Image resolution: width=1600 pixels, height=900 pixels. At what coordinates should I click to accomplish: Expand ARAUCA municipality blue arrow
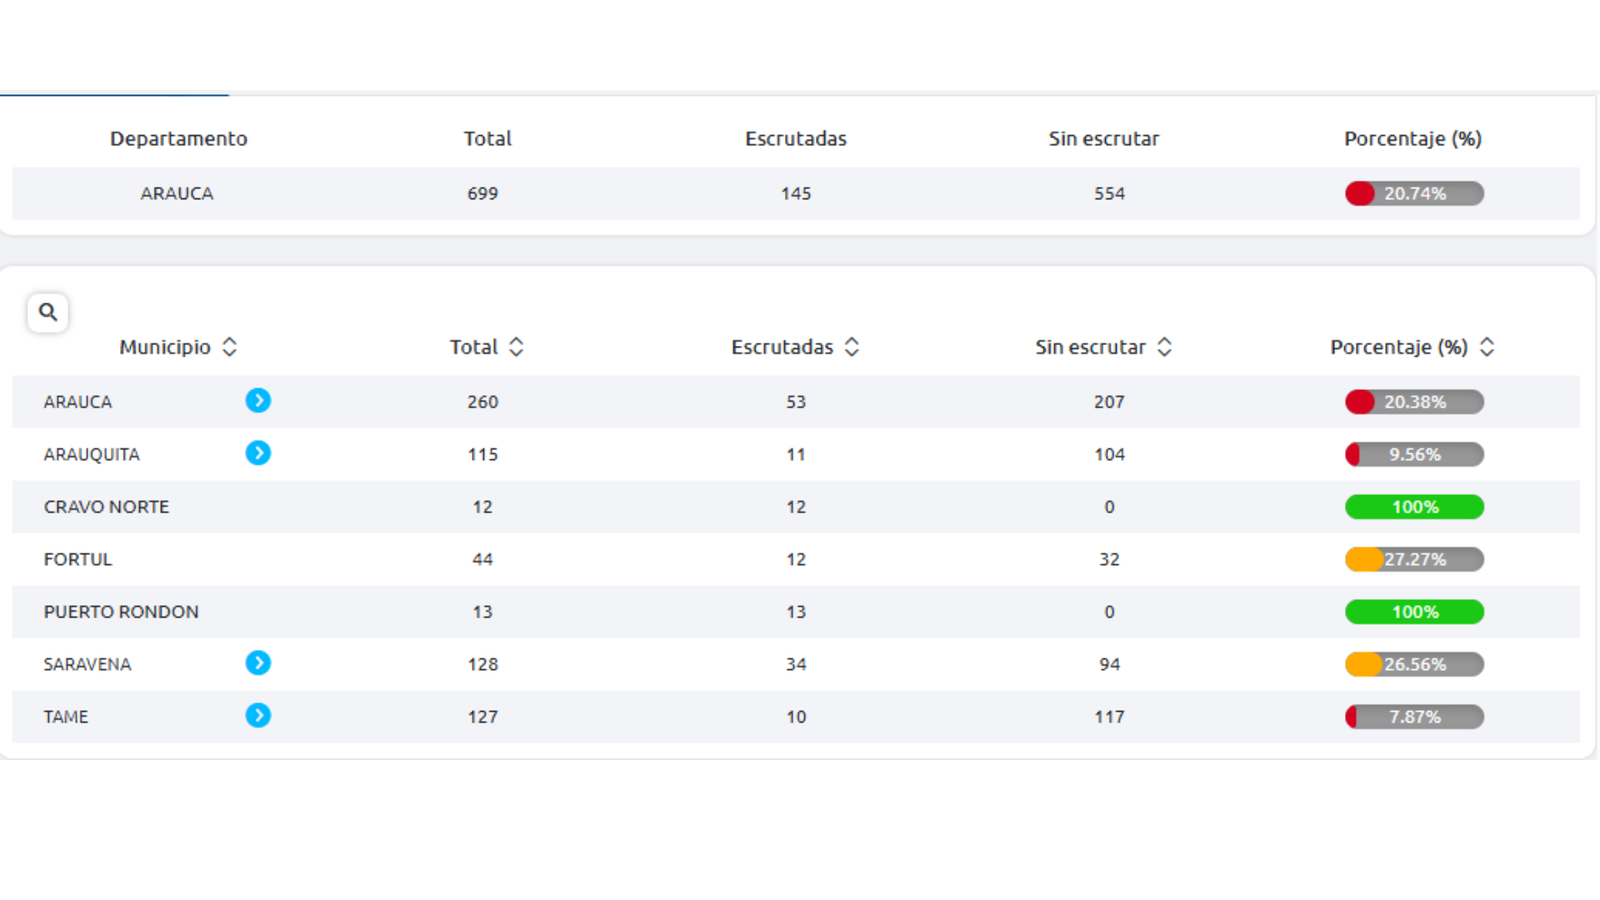(258, 401)
